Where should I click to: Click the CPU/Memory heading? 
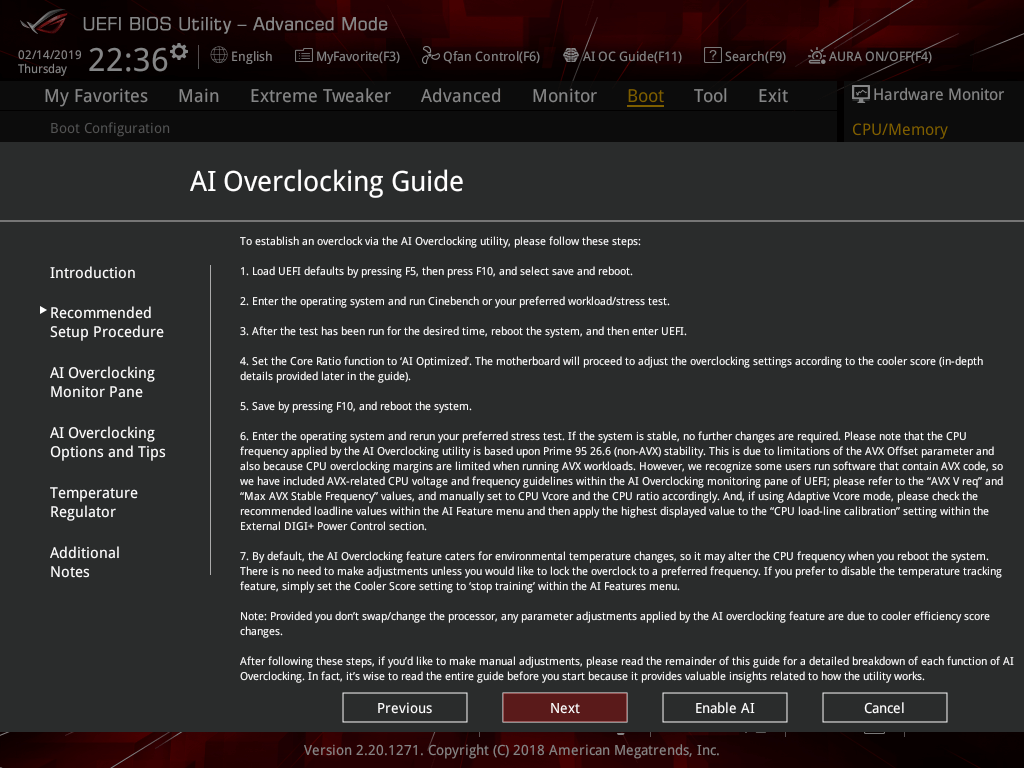[899, 129]
